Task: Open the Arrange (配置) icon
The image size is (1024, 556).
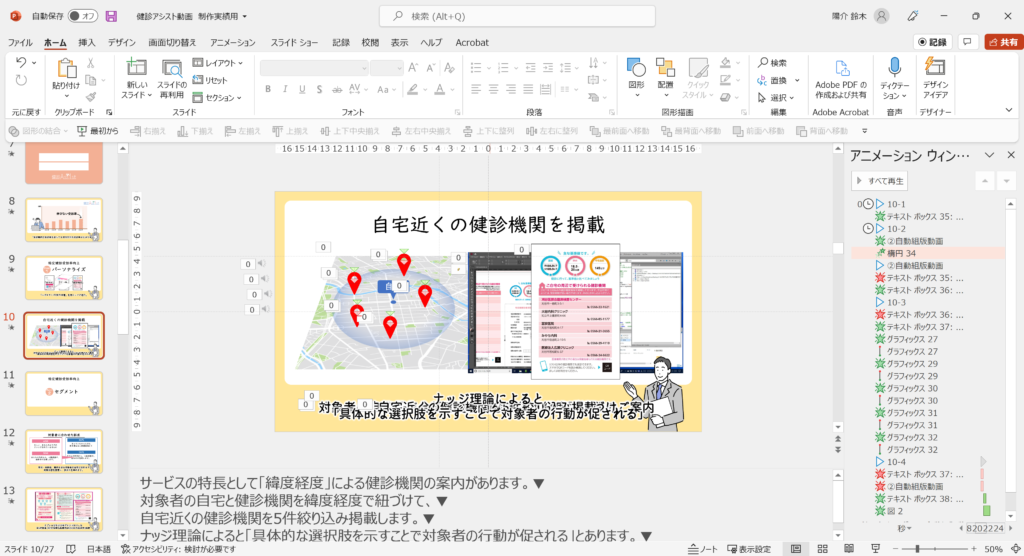Action: pos(666,68)
